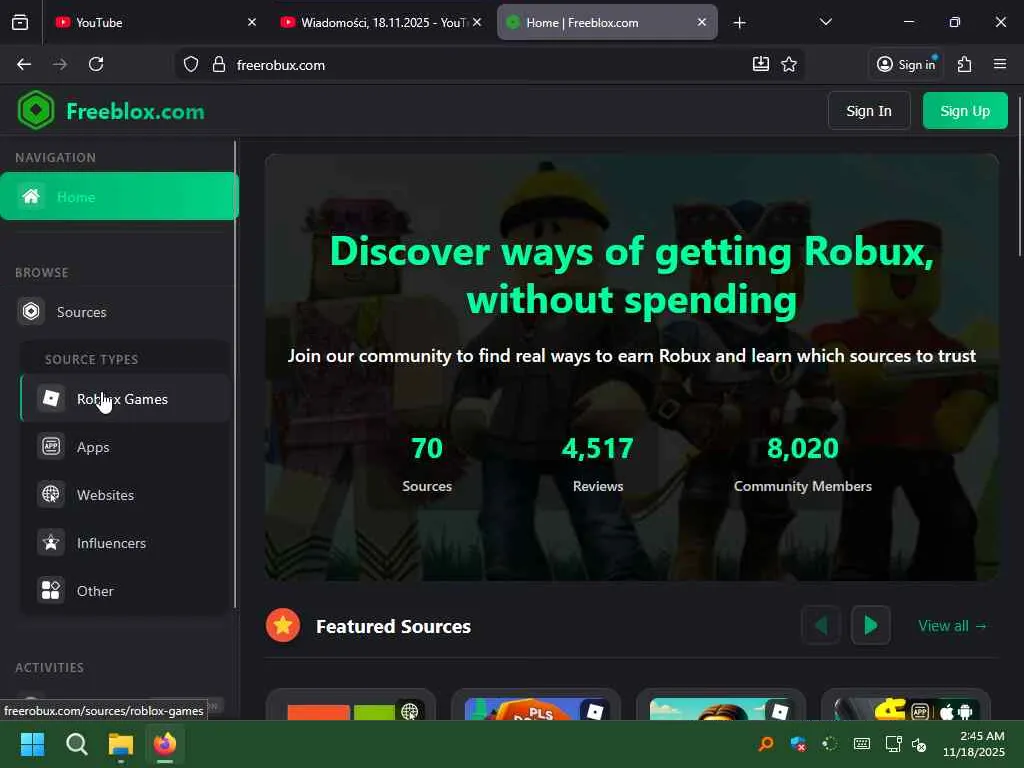Image resolution: width=1024 pixels, height=768 pixels.
Task: Open the View all featured sources link
Action: [952, 626]
